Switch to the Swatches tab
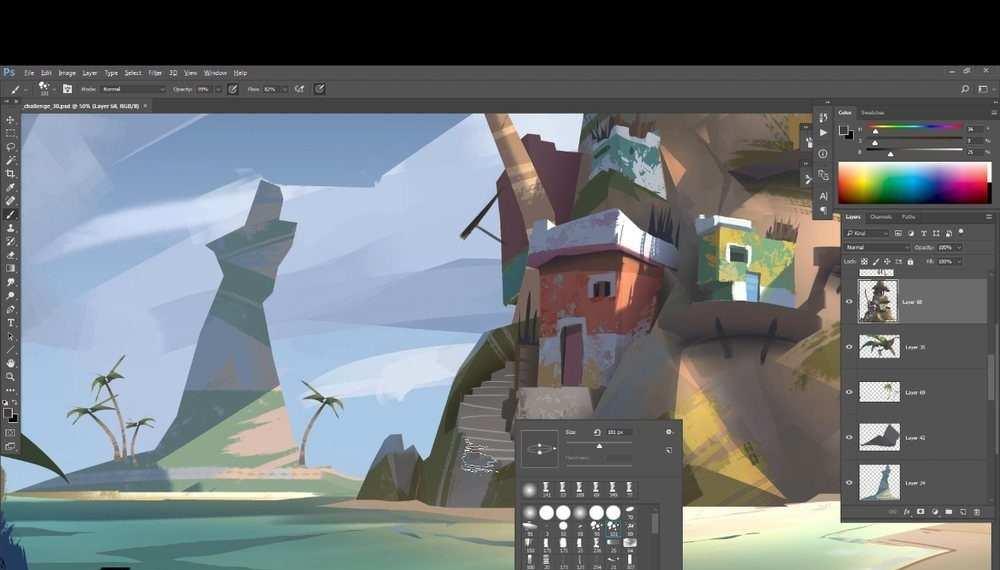This screenshot has width=1000, height=570. (873, 113)
